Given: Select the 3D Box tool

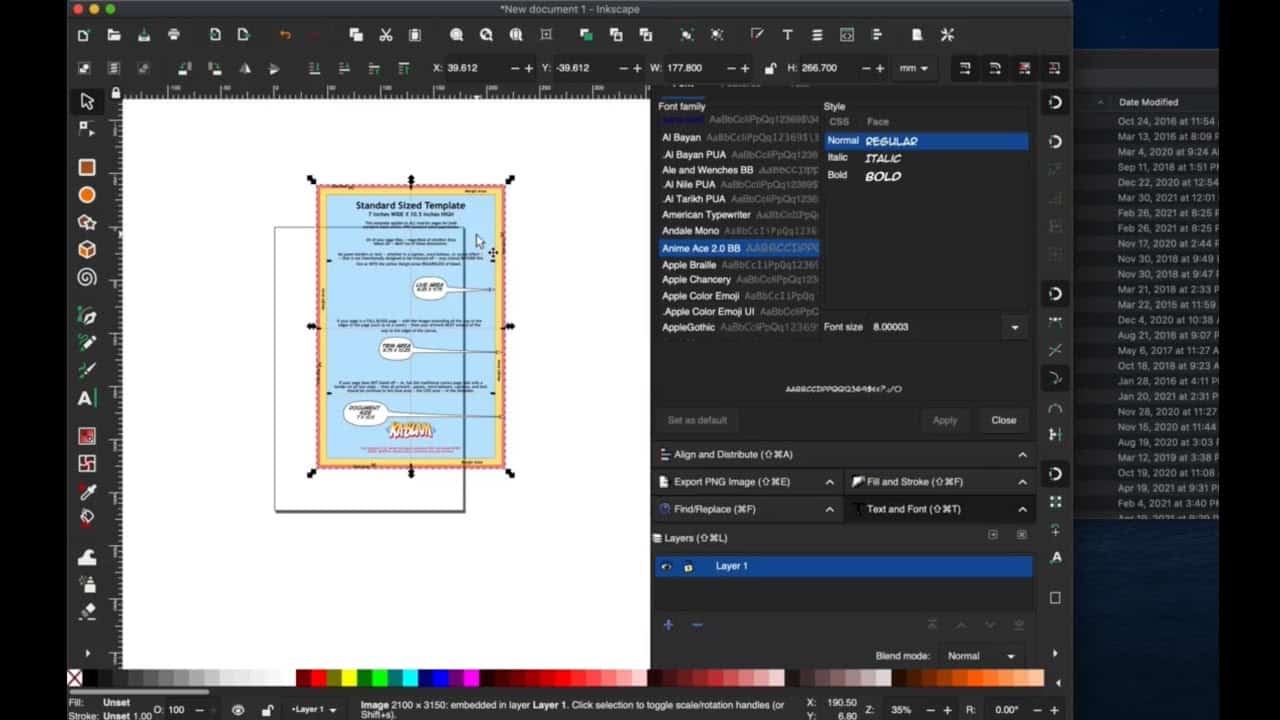Looking at the screenshot, I should pyautogui.click(x=88, y=250).
